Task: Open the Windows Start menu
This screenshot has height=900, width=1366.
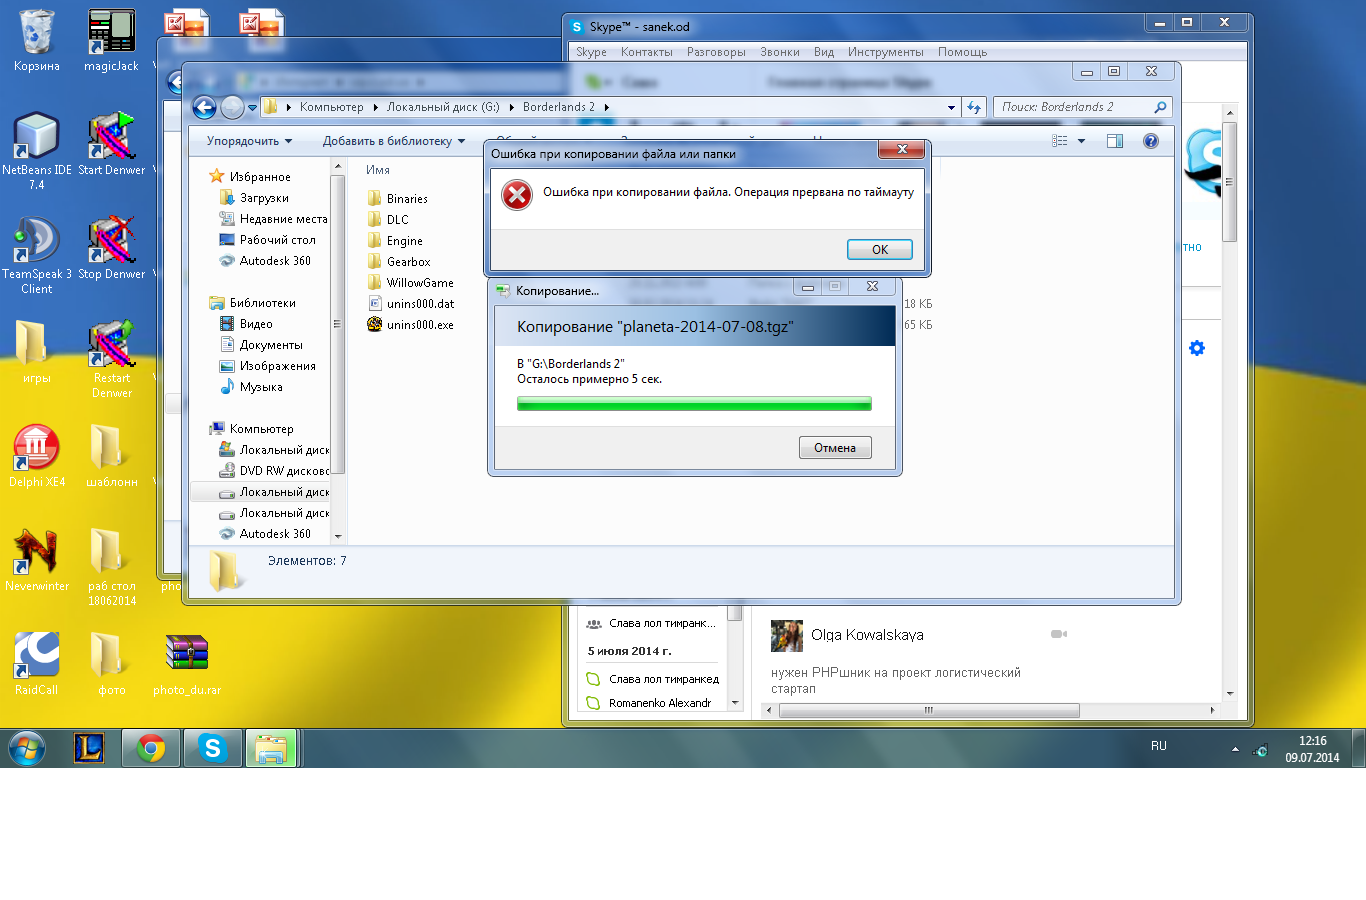Action: pyautogui.click(x=27, y=748)
